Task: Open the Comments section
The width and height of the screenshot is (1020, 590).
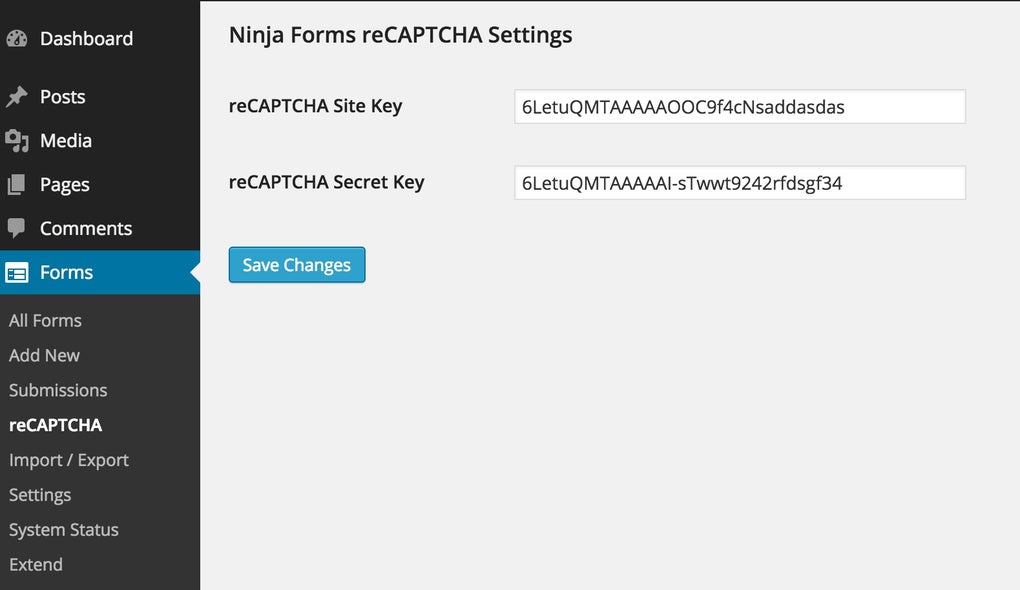Action: [x=85, y=228]
